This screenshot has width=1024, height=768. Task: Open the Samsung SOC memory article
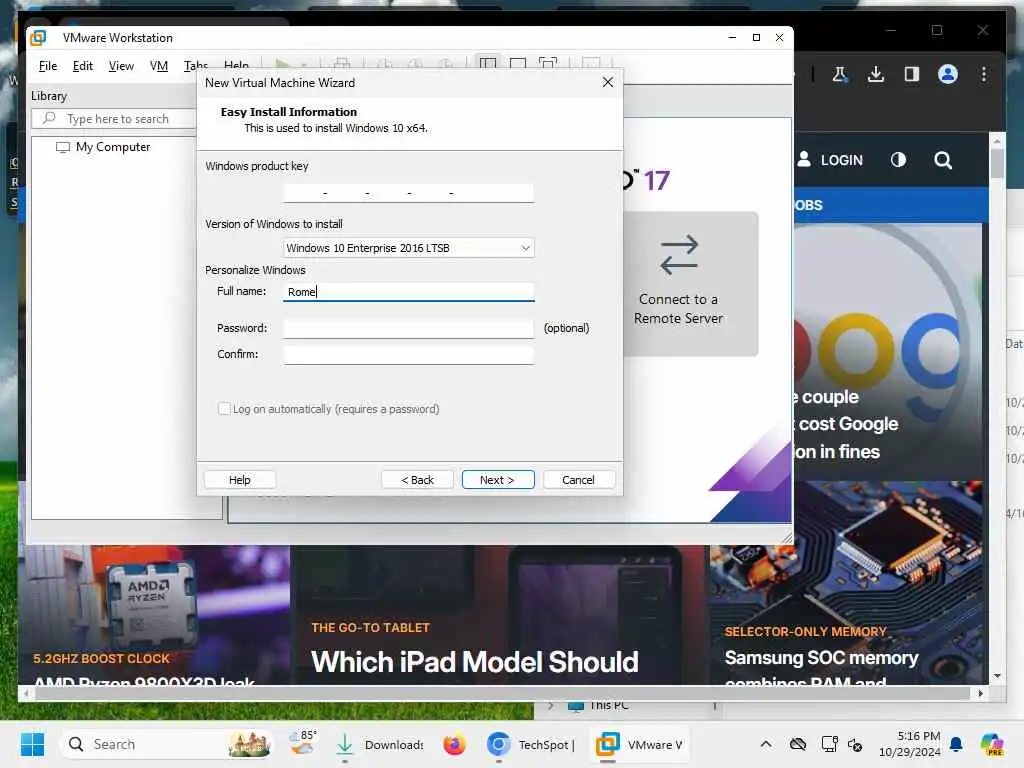(x=822, y=658)
